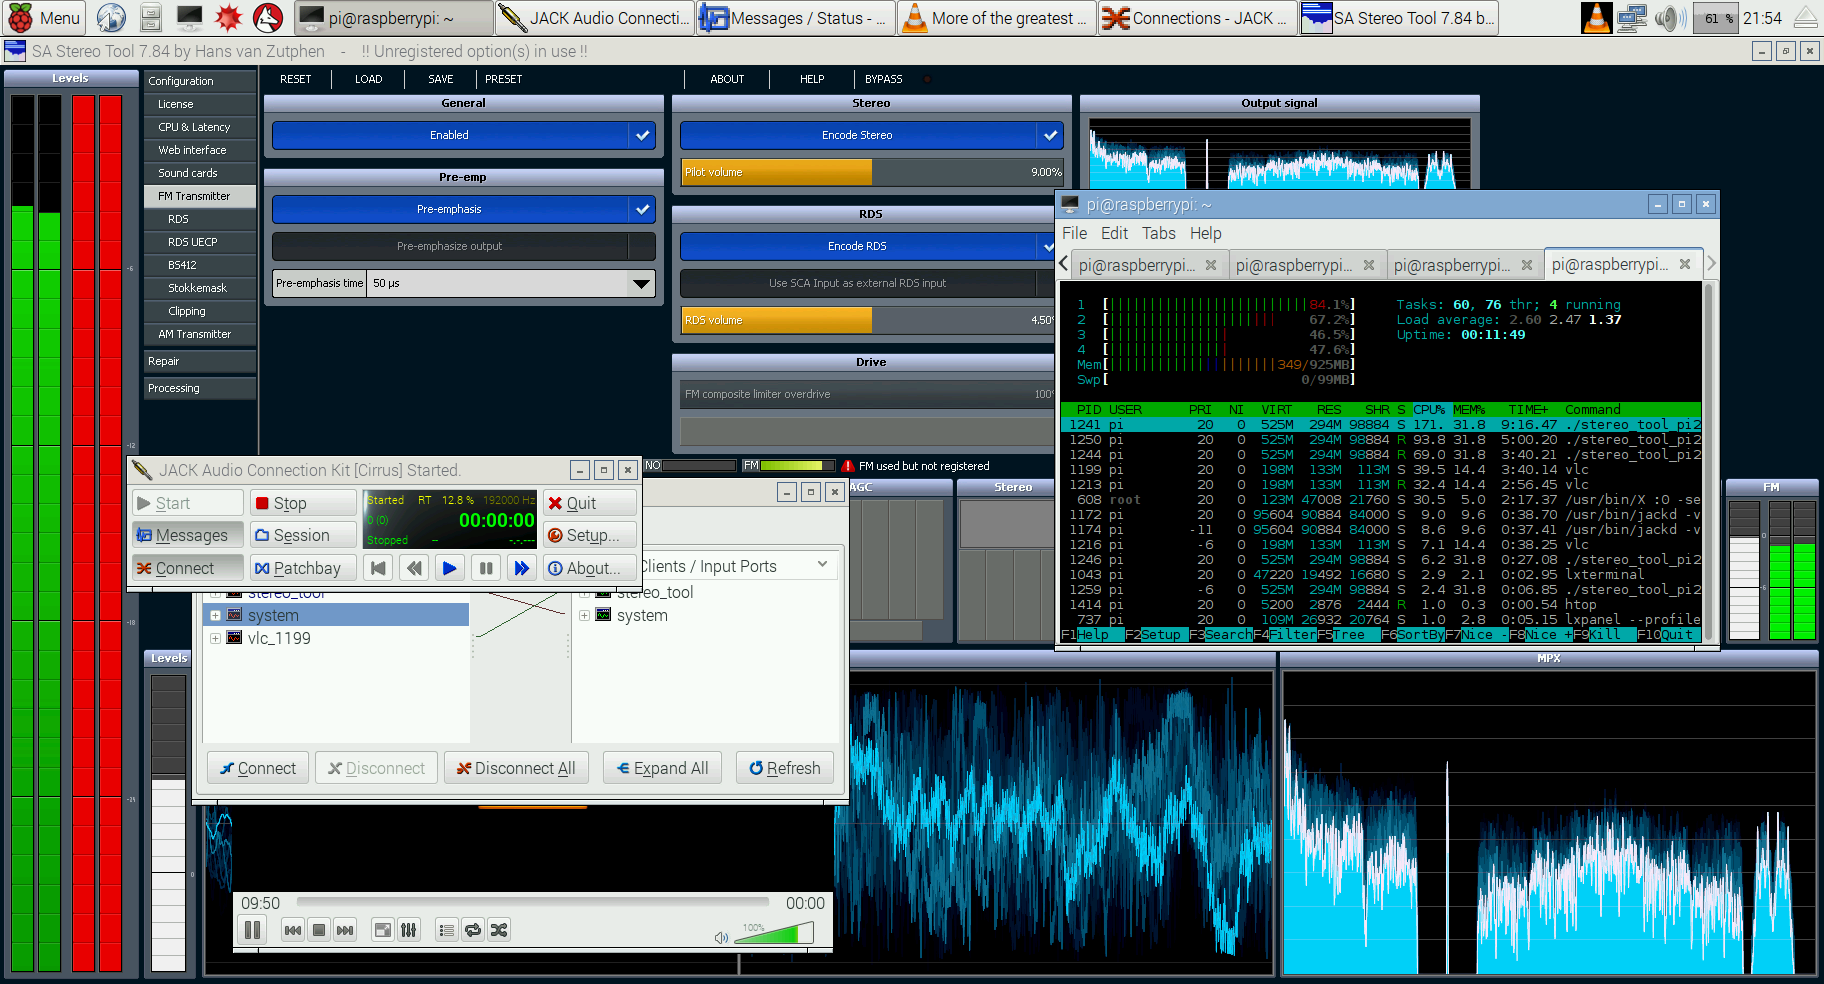Image resolution: width=1824 pixels, height=984 pixels.
Task: Switch to SA Stereo Tool taskbar entry
Action: tap(1398, 18)
